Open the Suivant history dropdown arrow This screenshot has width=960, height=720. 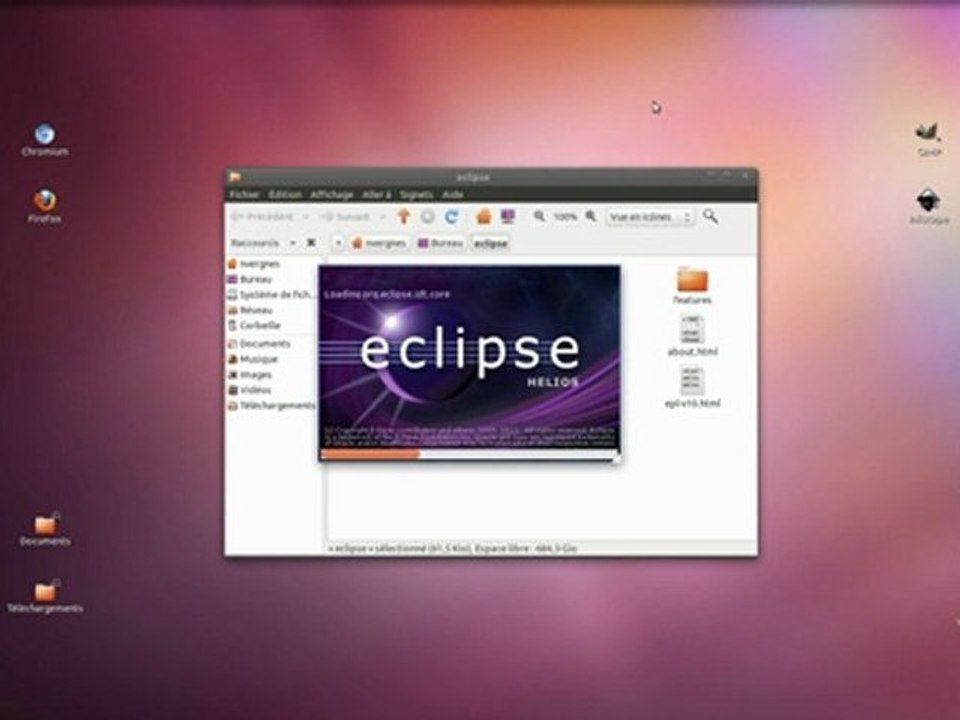[x=383, y=217]
